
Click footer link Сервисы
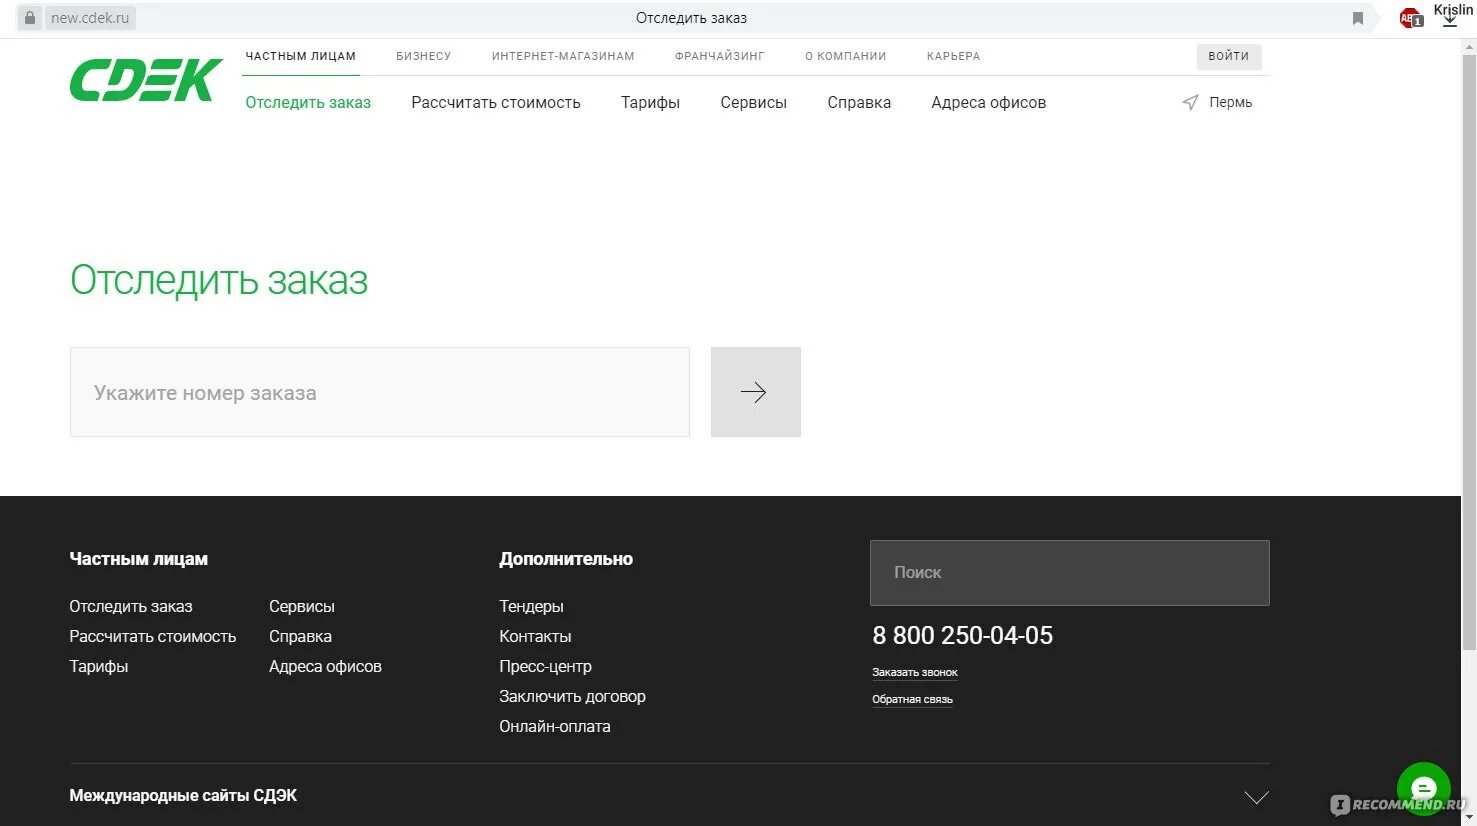(x=302, y=606)
